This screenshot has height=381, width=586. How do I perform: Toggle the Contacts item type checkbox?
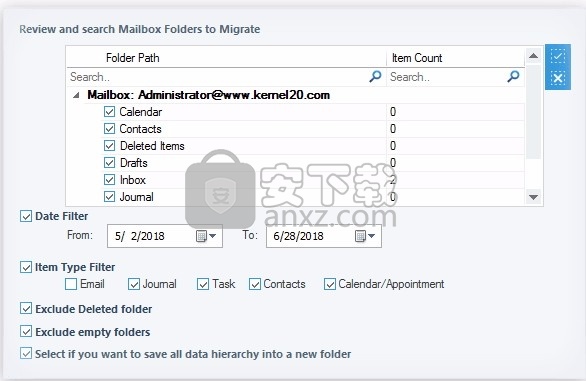coord(255,284)
